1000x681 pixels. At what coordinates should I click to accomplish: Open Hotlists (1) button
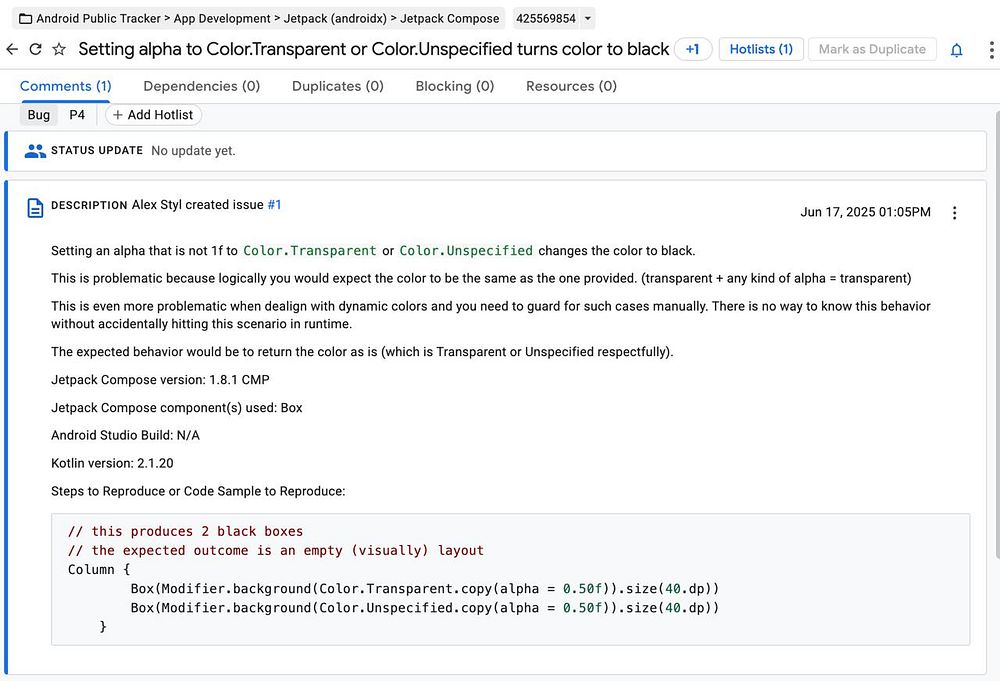pos(760,49)
